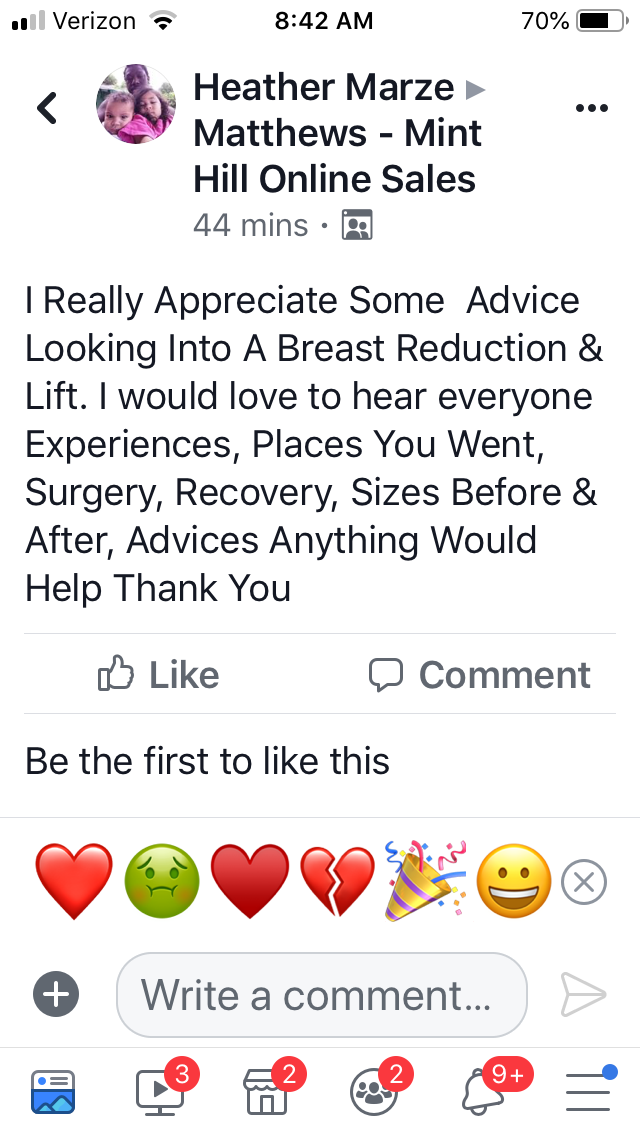Viewport: 640px width, 1136px height.
Task: Insert the party popper emoji
Action: [x=425, y=881]
